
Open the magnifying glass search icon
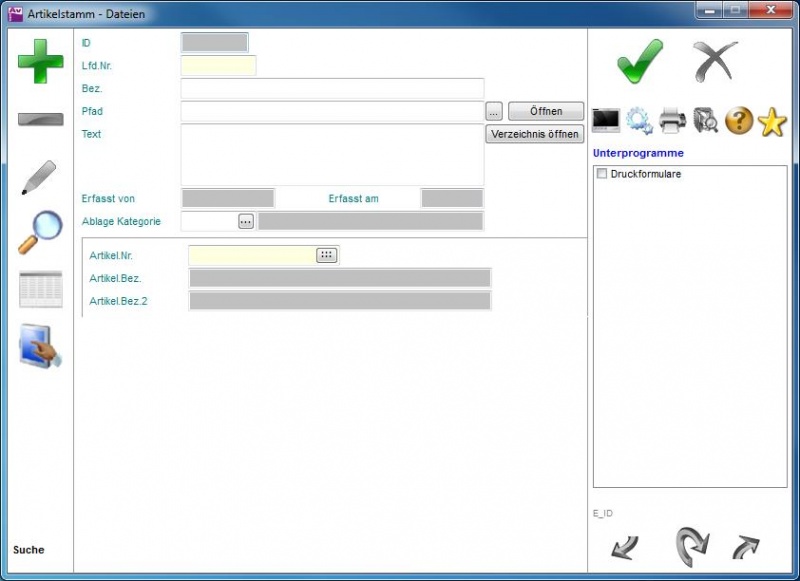pyautogui.click(x=40, y=233)
